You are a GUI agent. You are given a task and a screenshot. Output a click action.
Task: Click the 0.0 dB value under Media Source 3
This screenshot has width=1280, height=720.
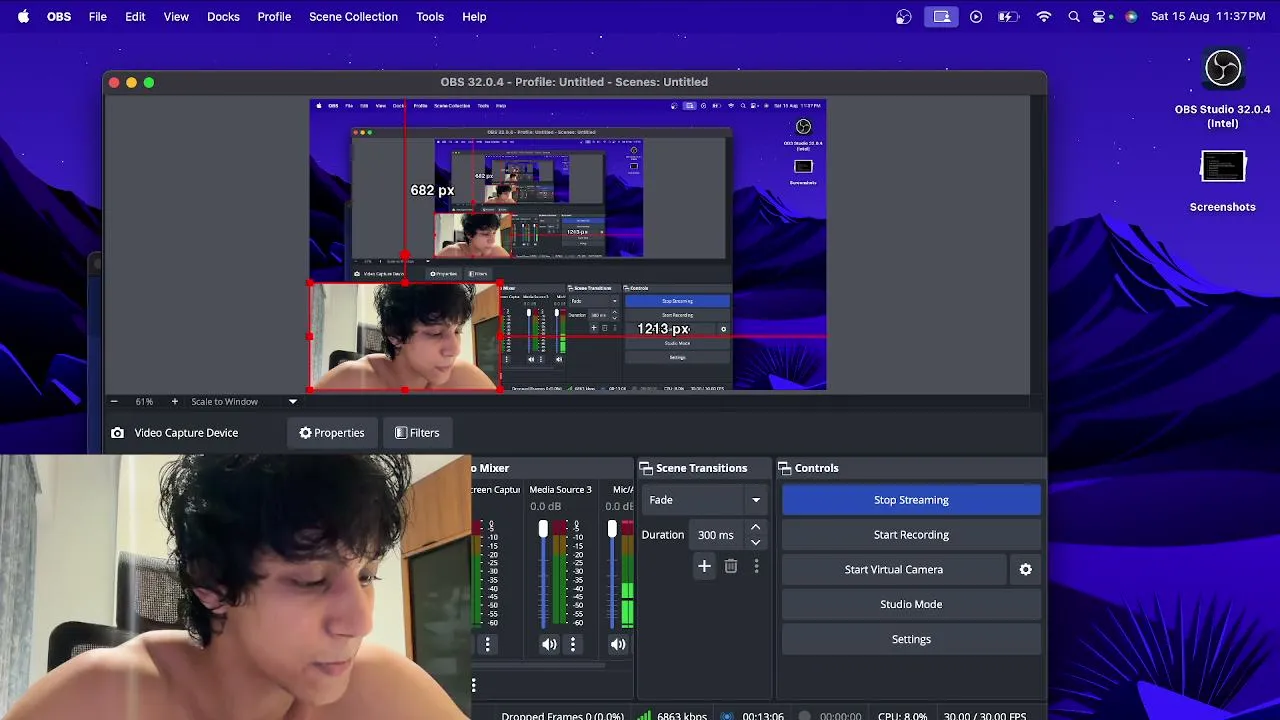click(x=545, y=506)
